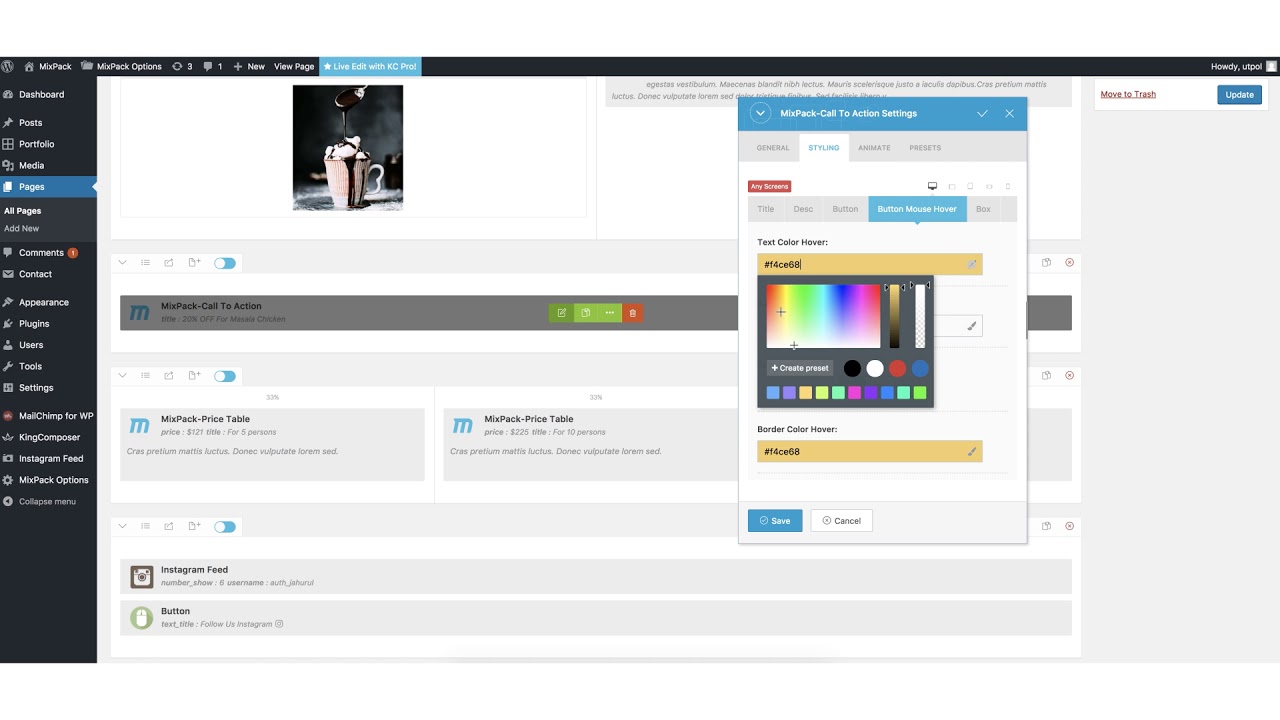
Task: Click the Update publish button
Action: point(1239,94)
